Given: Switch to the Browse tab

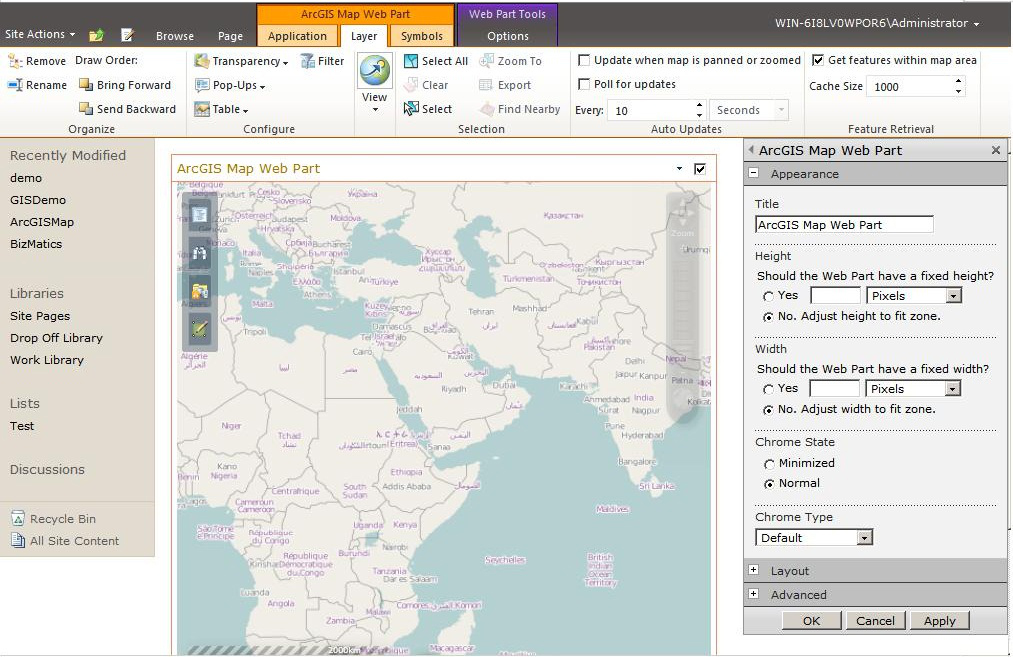Looking at the screenshot, I should [x=174, y=36].
